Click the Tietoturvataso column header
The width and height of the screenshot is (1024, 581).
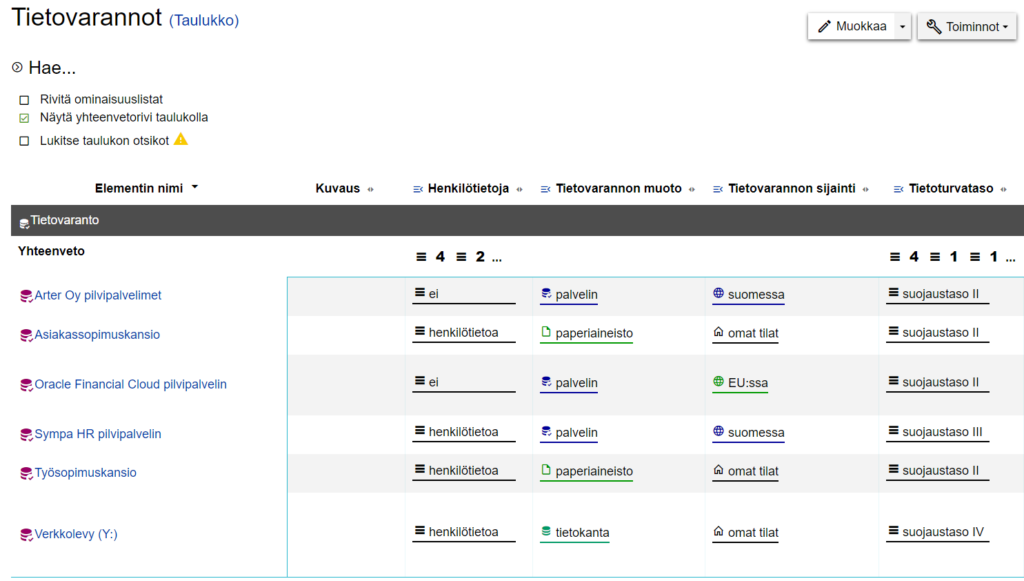click(950, 189)
